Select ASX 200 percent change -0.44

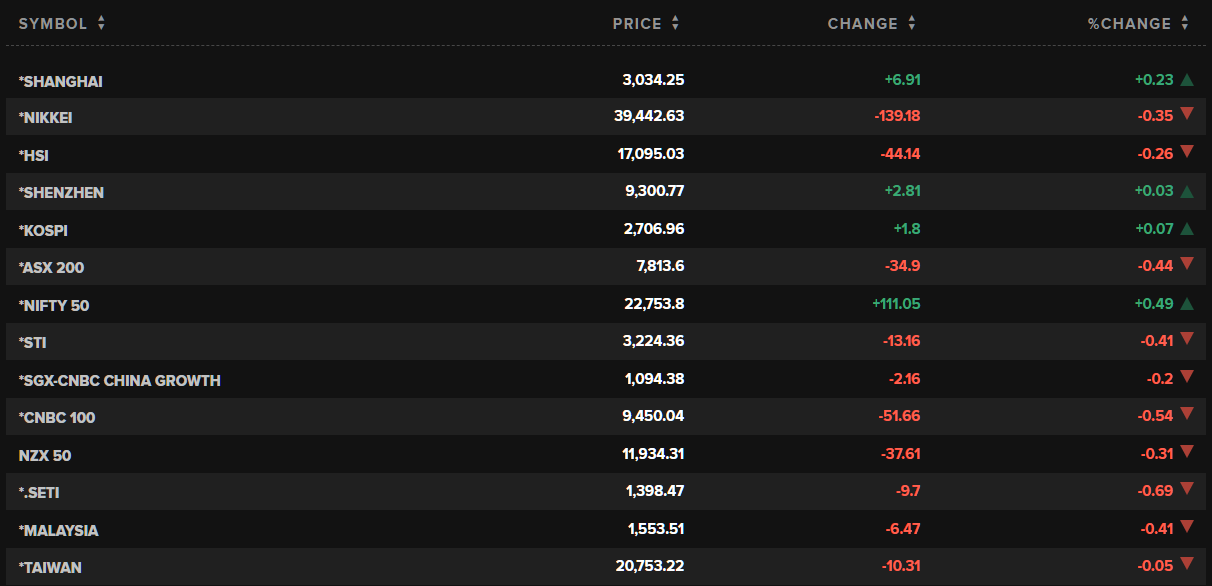click(x=1156, y=266)
